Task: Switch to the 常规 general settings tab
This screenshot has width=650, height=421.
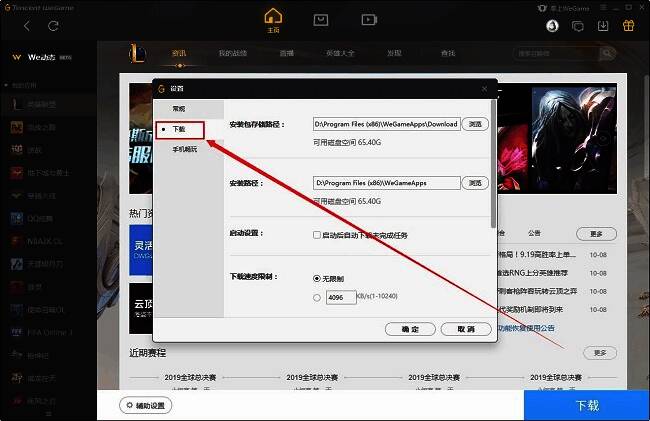Action: (179, 108)
